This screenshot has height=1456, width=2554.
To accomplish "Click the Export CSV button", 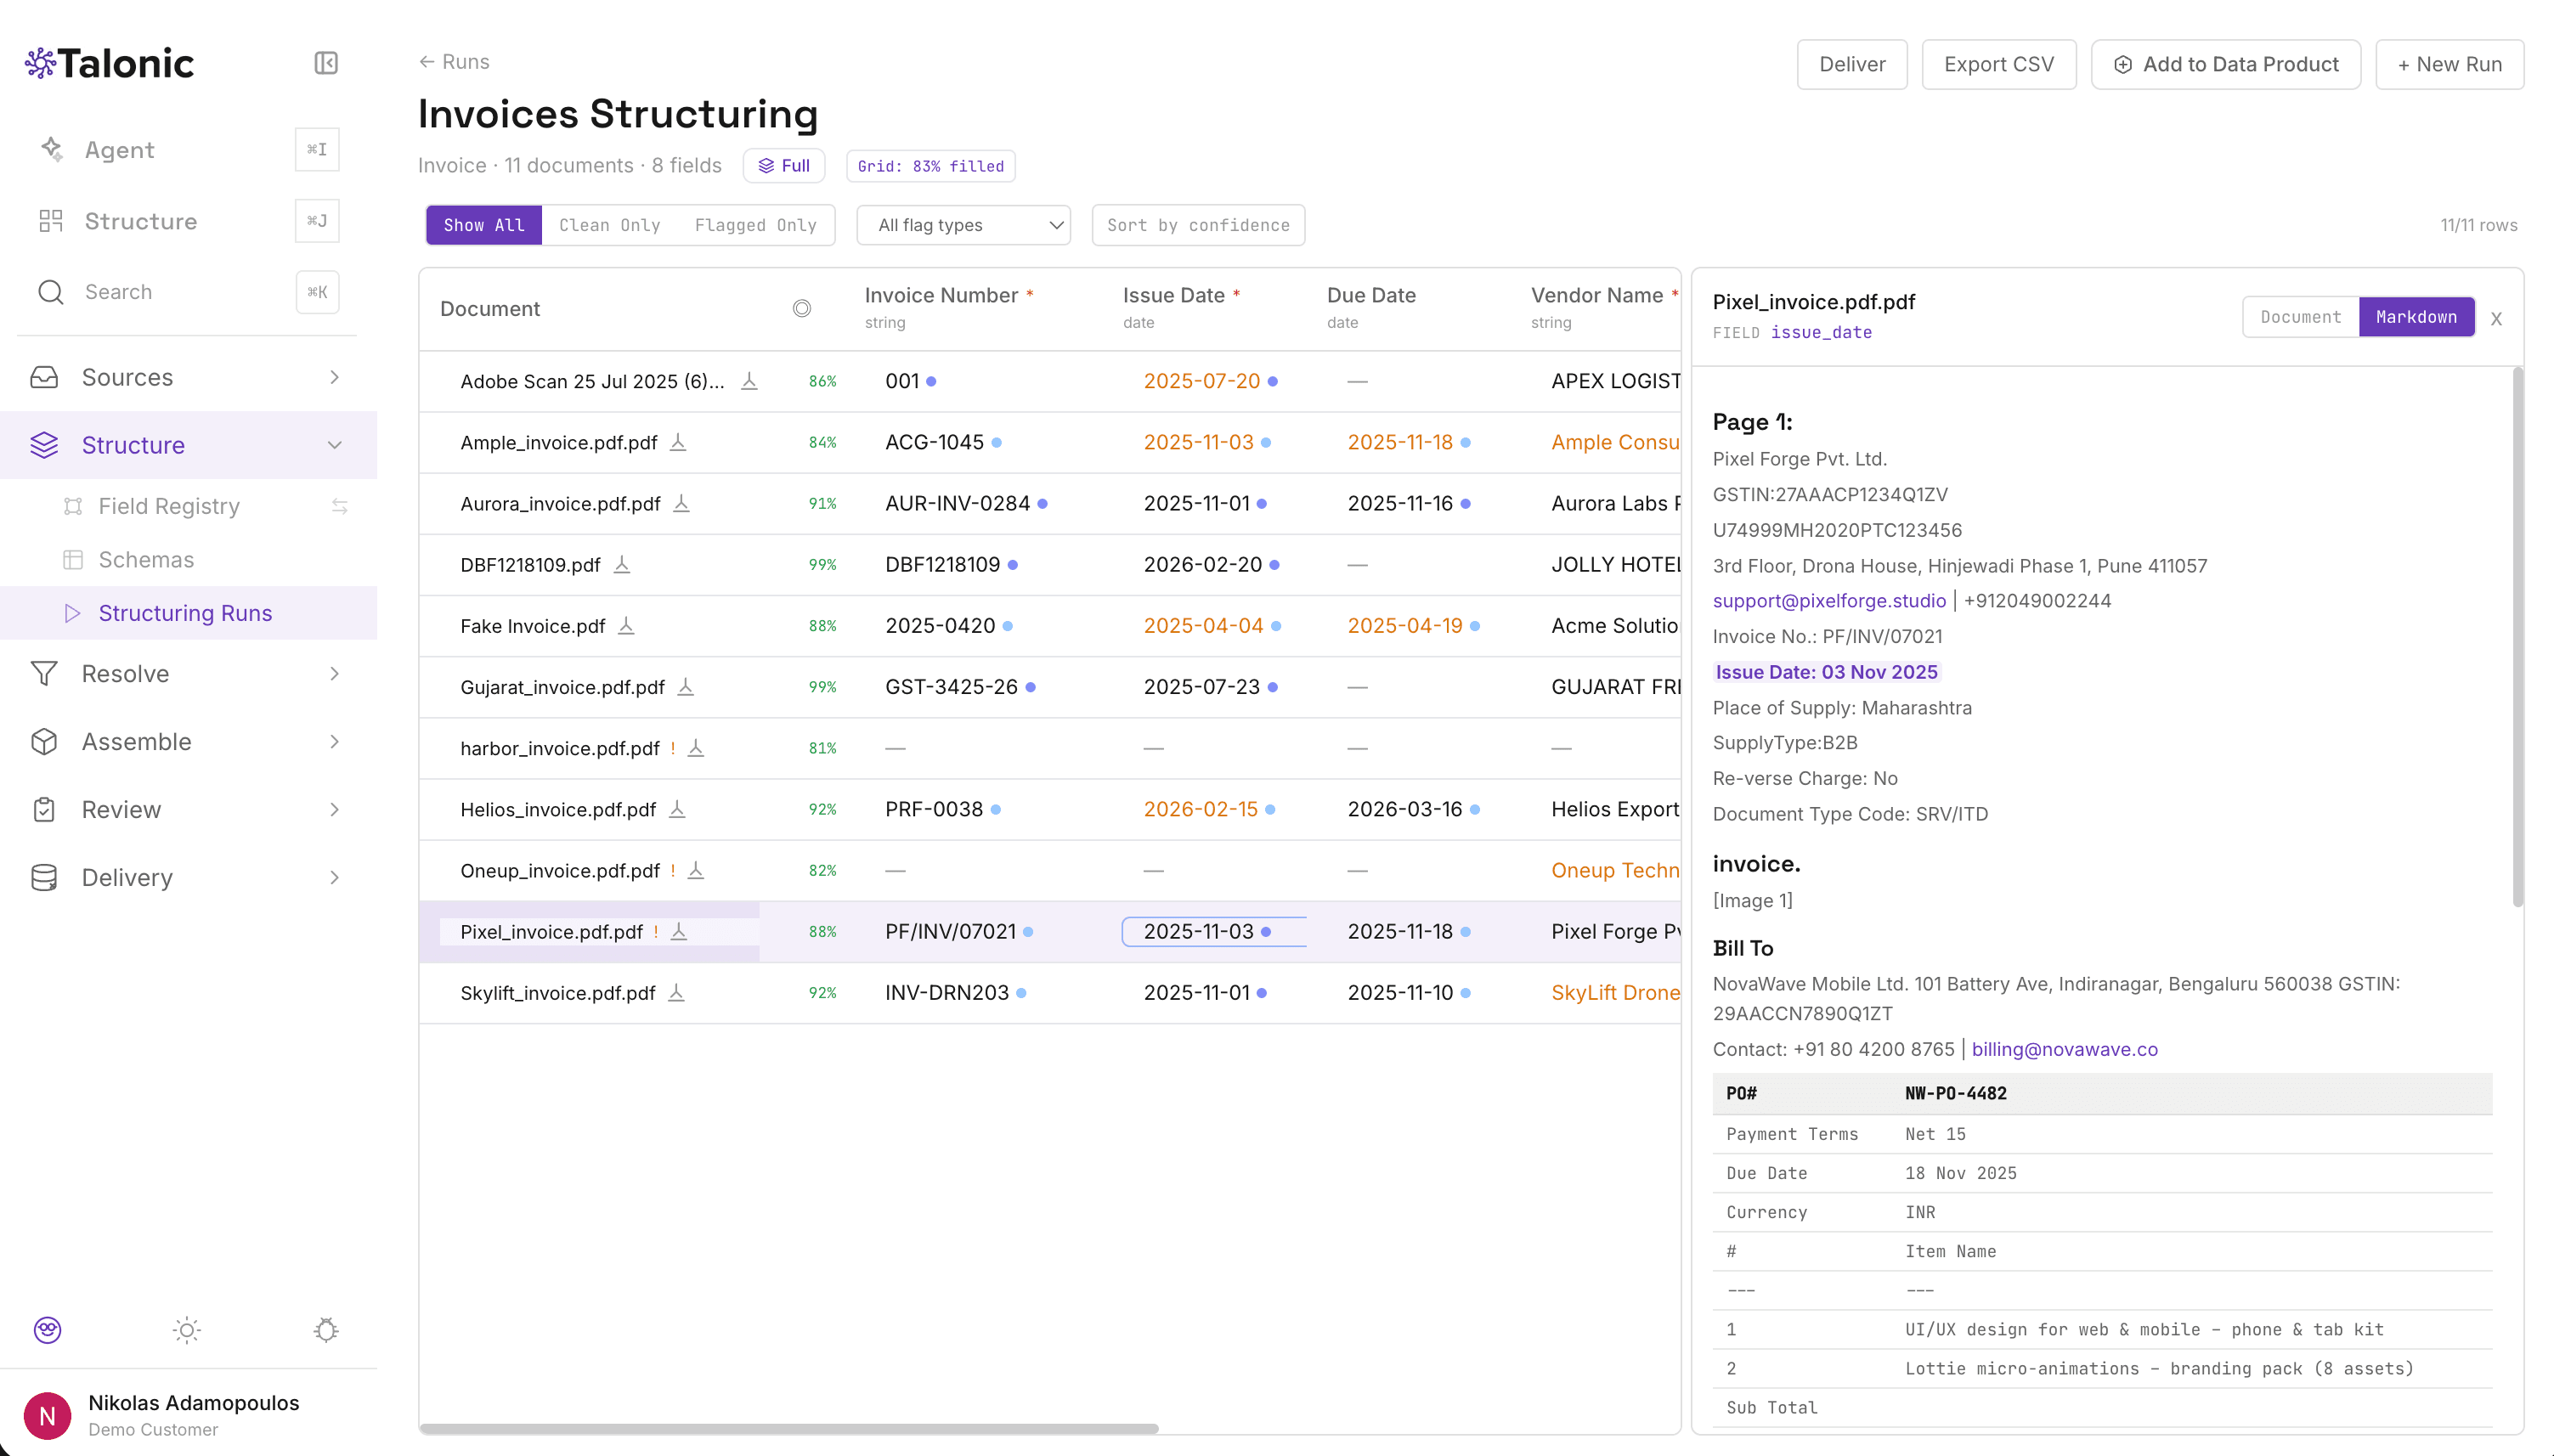I will tap(1999, 64).
